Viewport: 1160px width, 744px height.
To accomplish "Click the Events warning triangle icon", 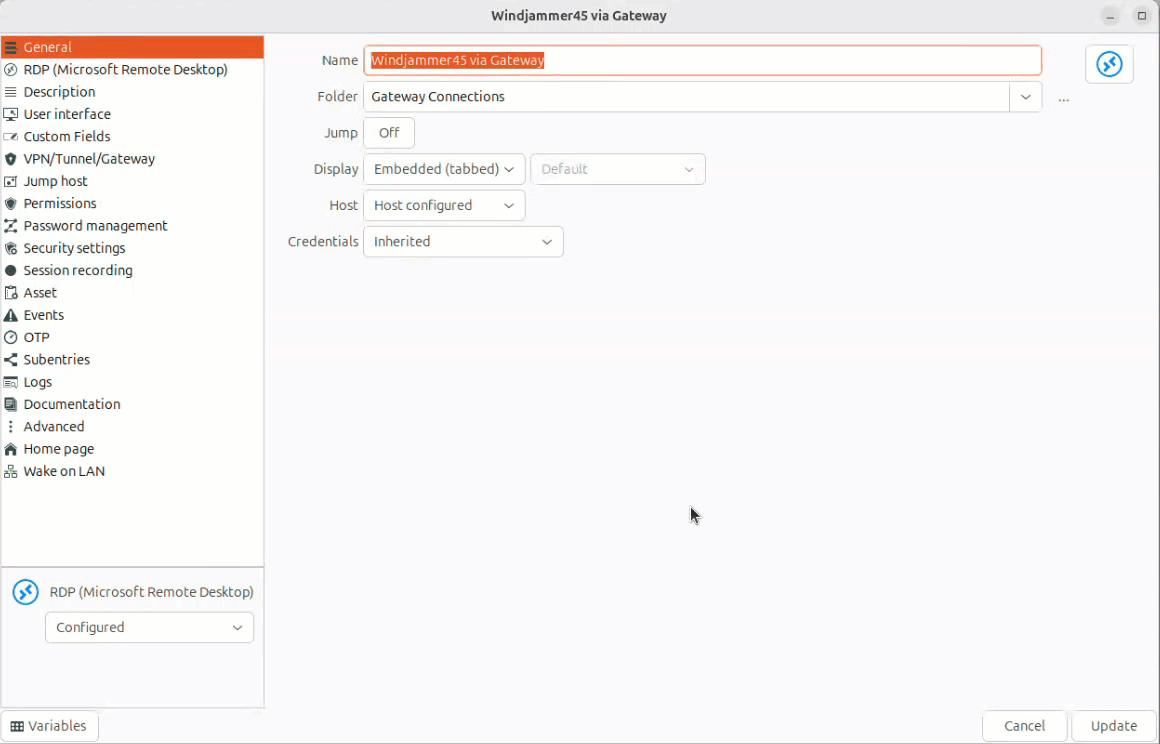I will 11,316.
